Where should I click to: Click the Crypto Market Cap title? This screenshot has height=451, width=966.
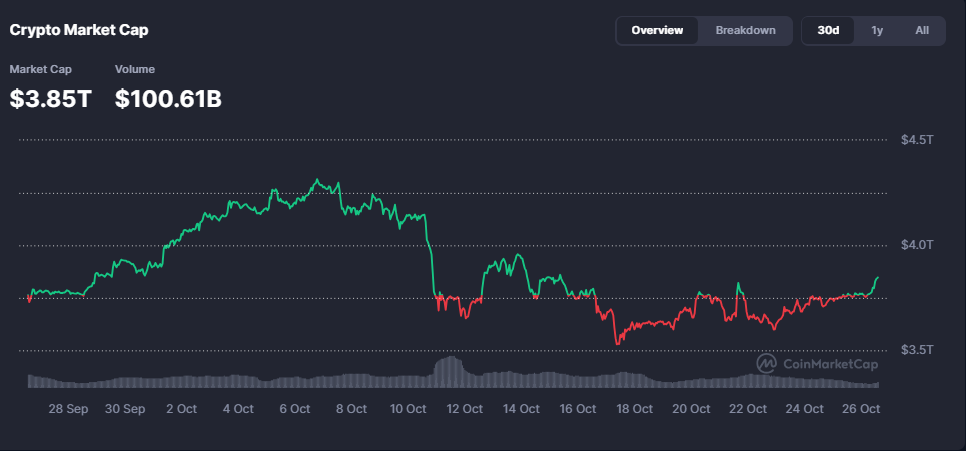coord(79,30)
